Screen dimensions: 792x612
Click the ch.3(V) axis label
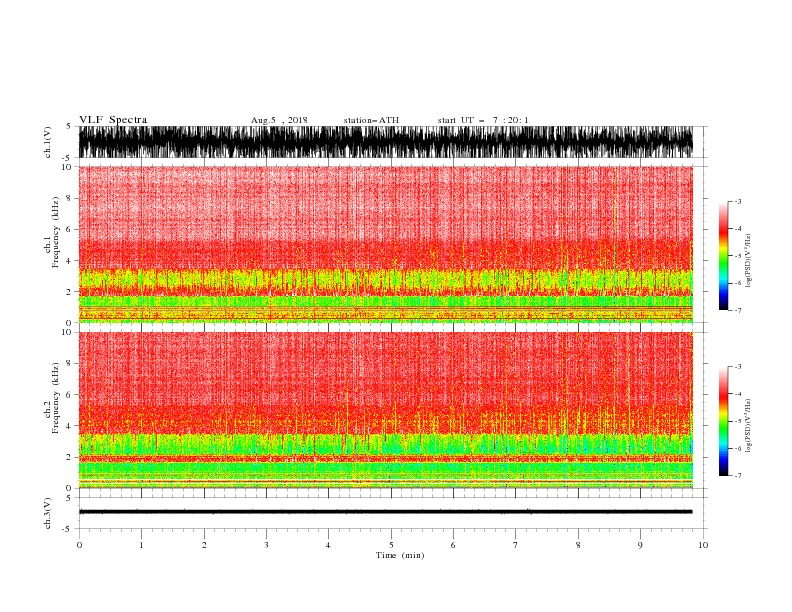point(48,513)
